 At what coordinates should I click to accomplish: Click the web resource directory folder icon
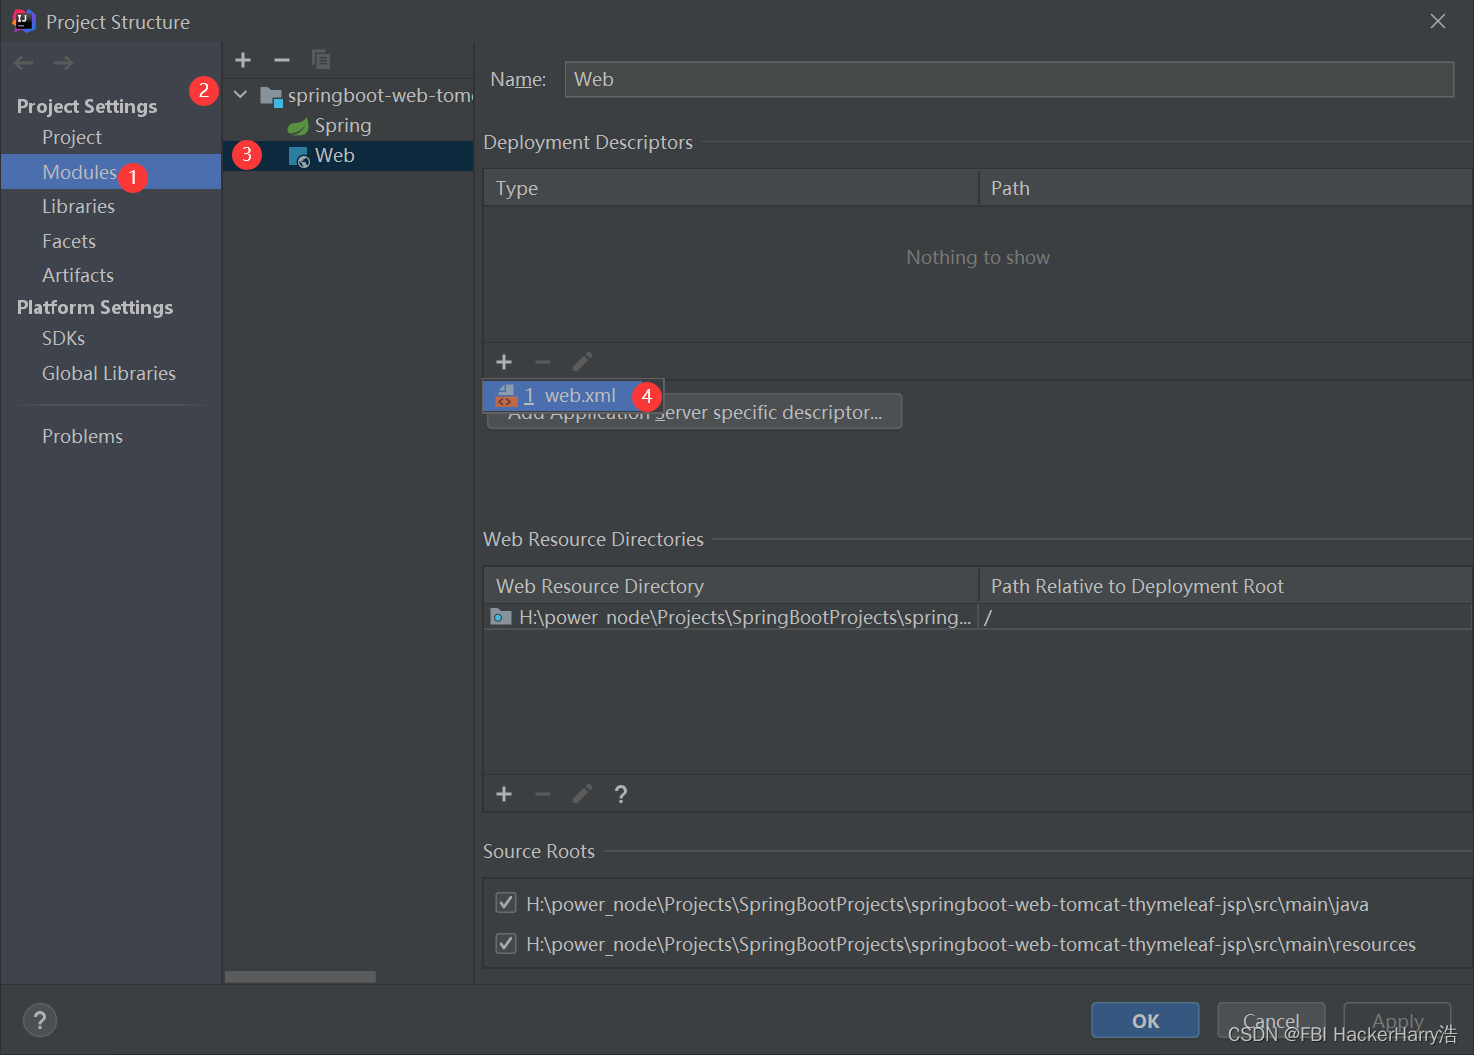[x=501, y=617]
